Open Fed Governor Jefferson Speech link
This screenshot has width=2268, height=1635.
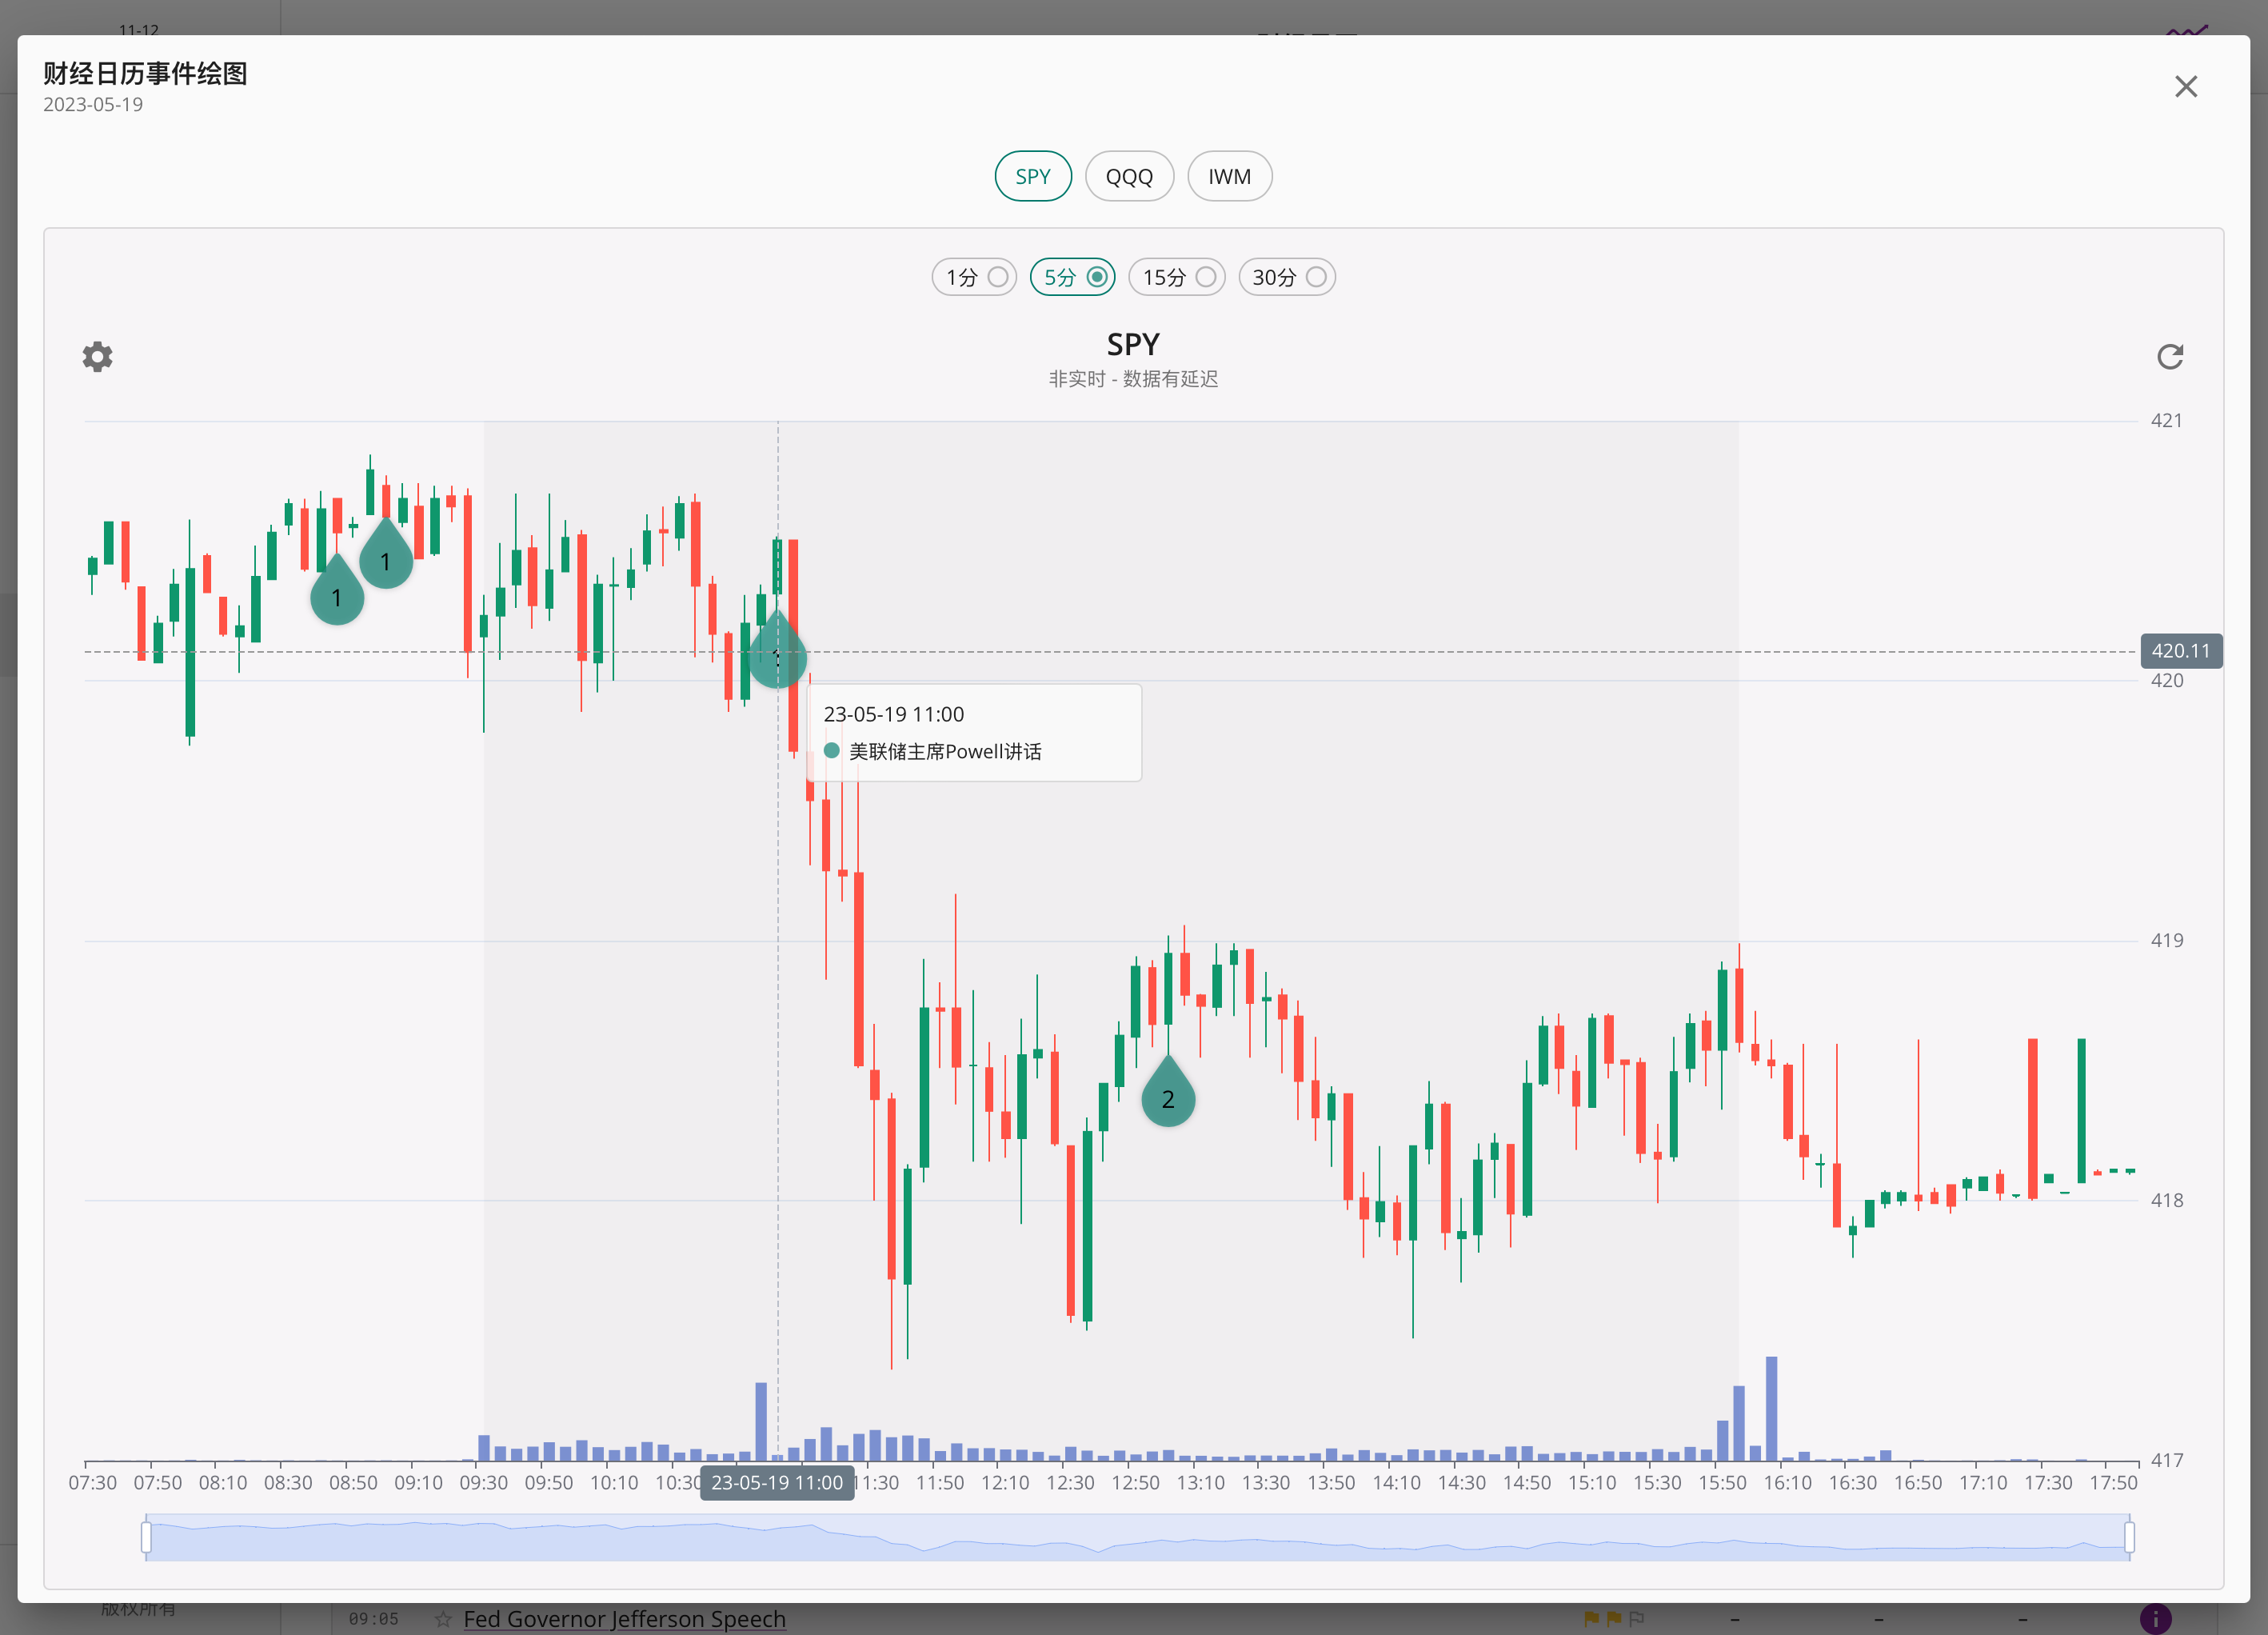[x=624, y=1618]
